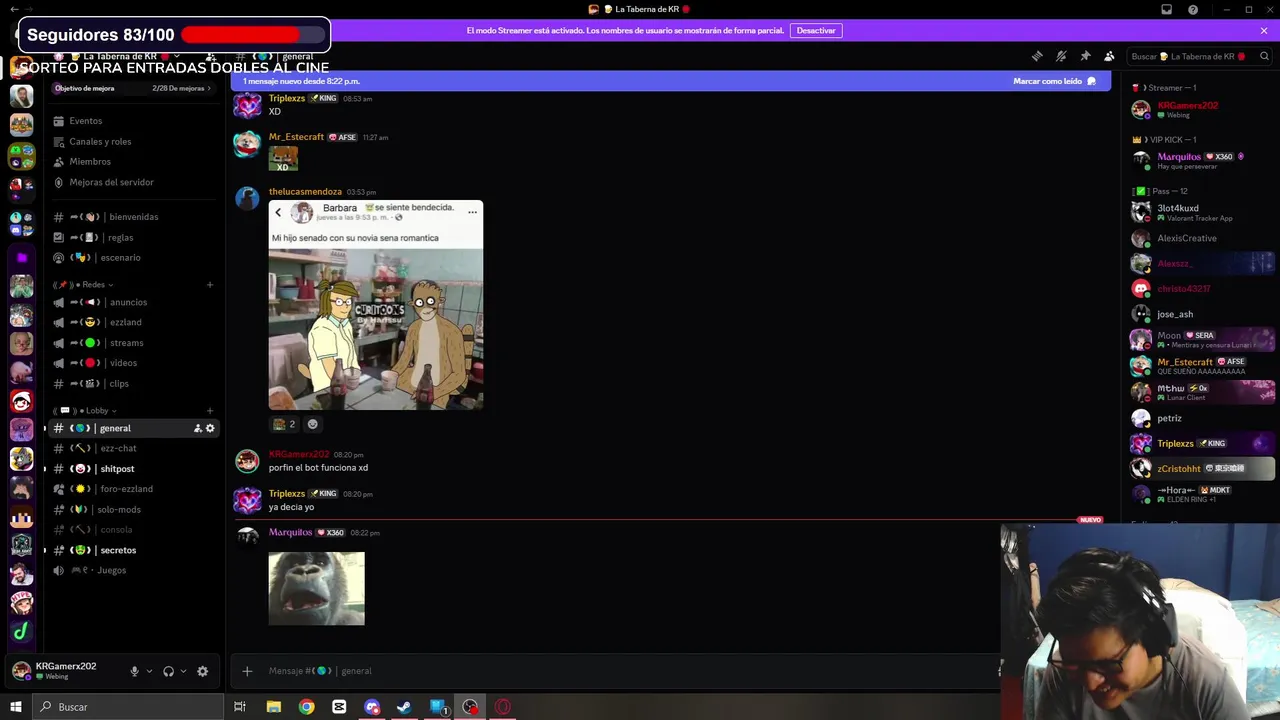This screenshot has width=1280, height=720.
Task: Click plus attach button in message bar
Action: pyautogui.click(x=247, y=671)
